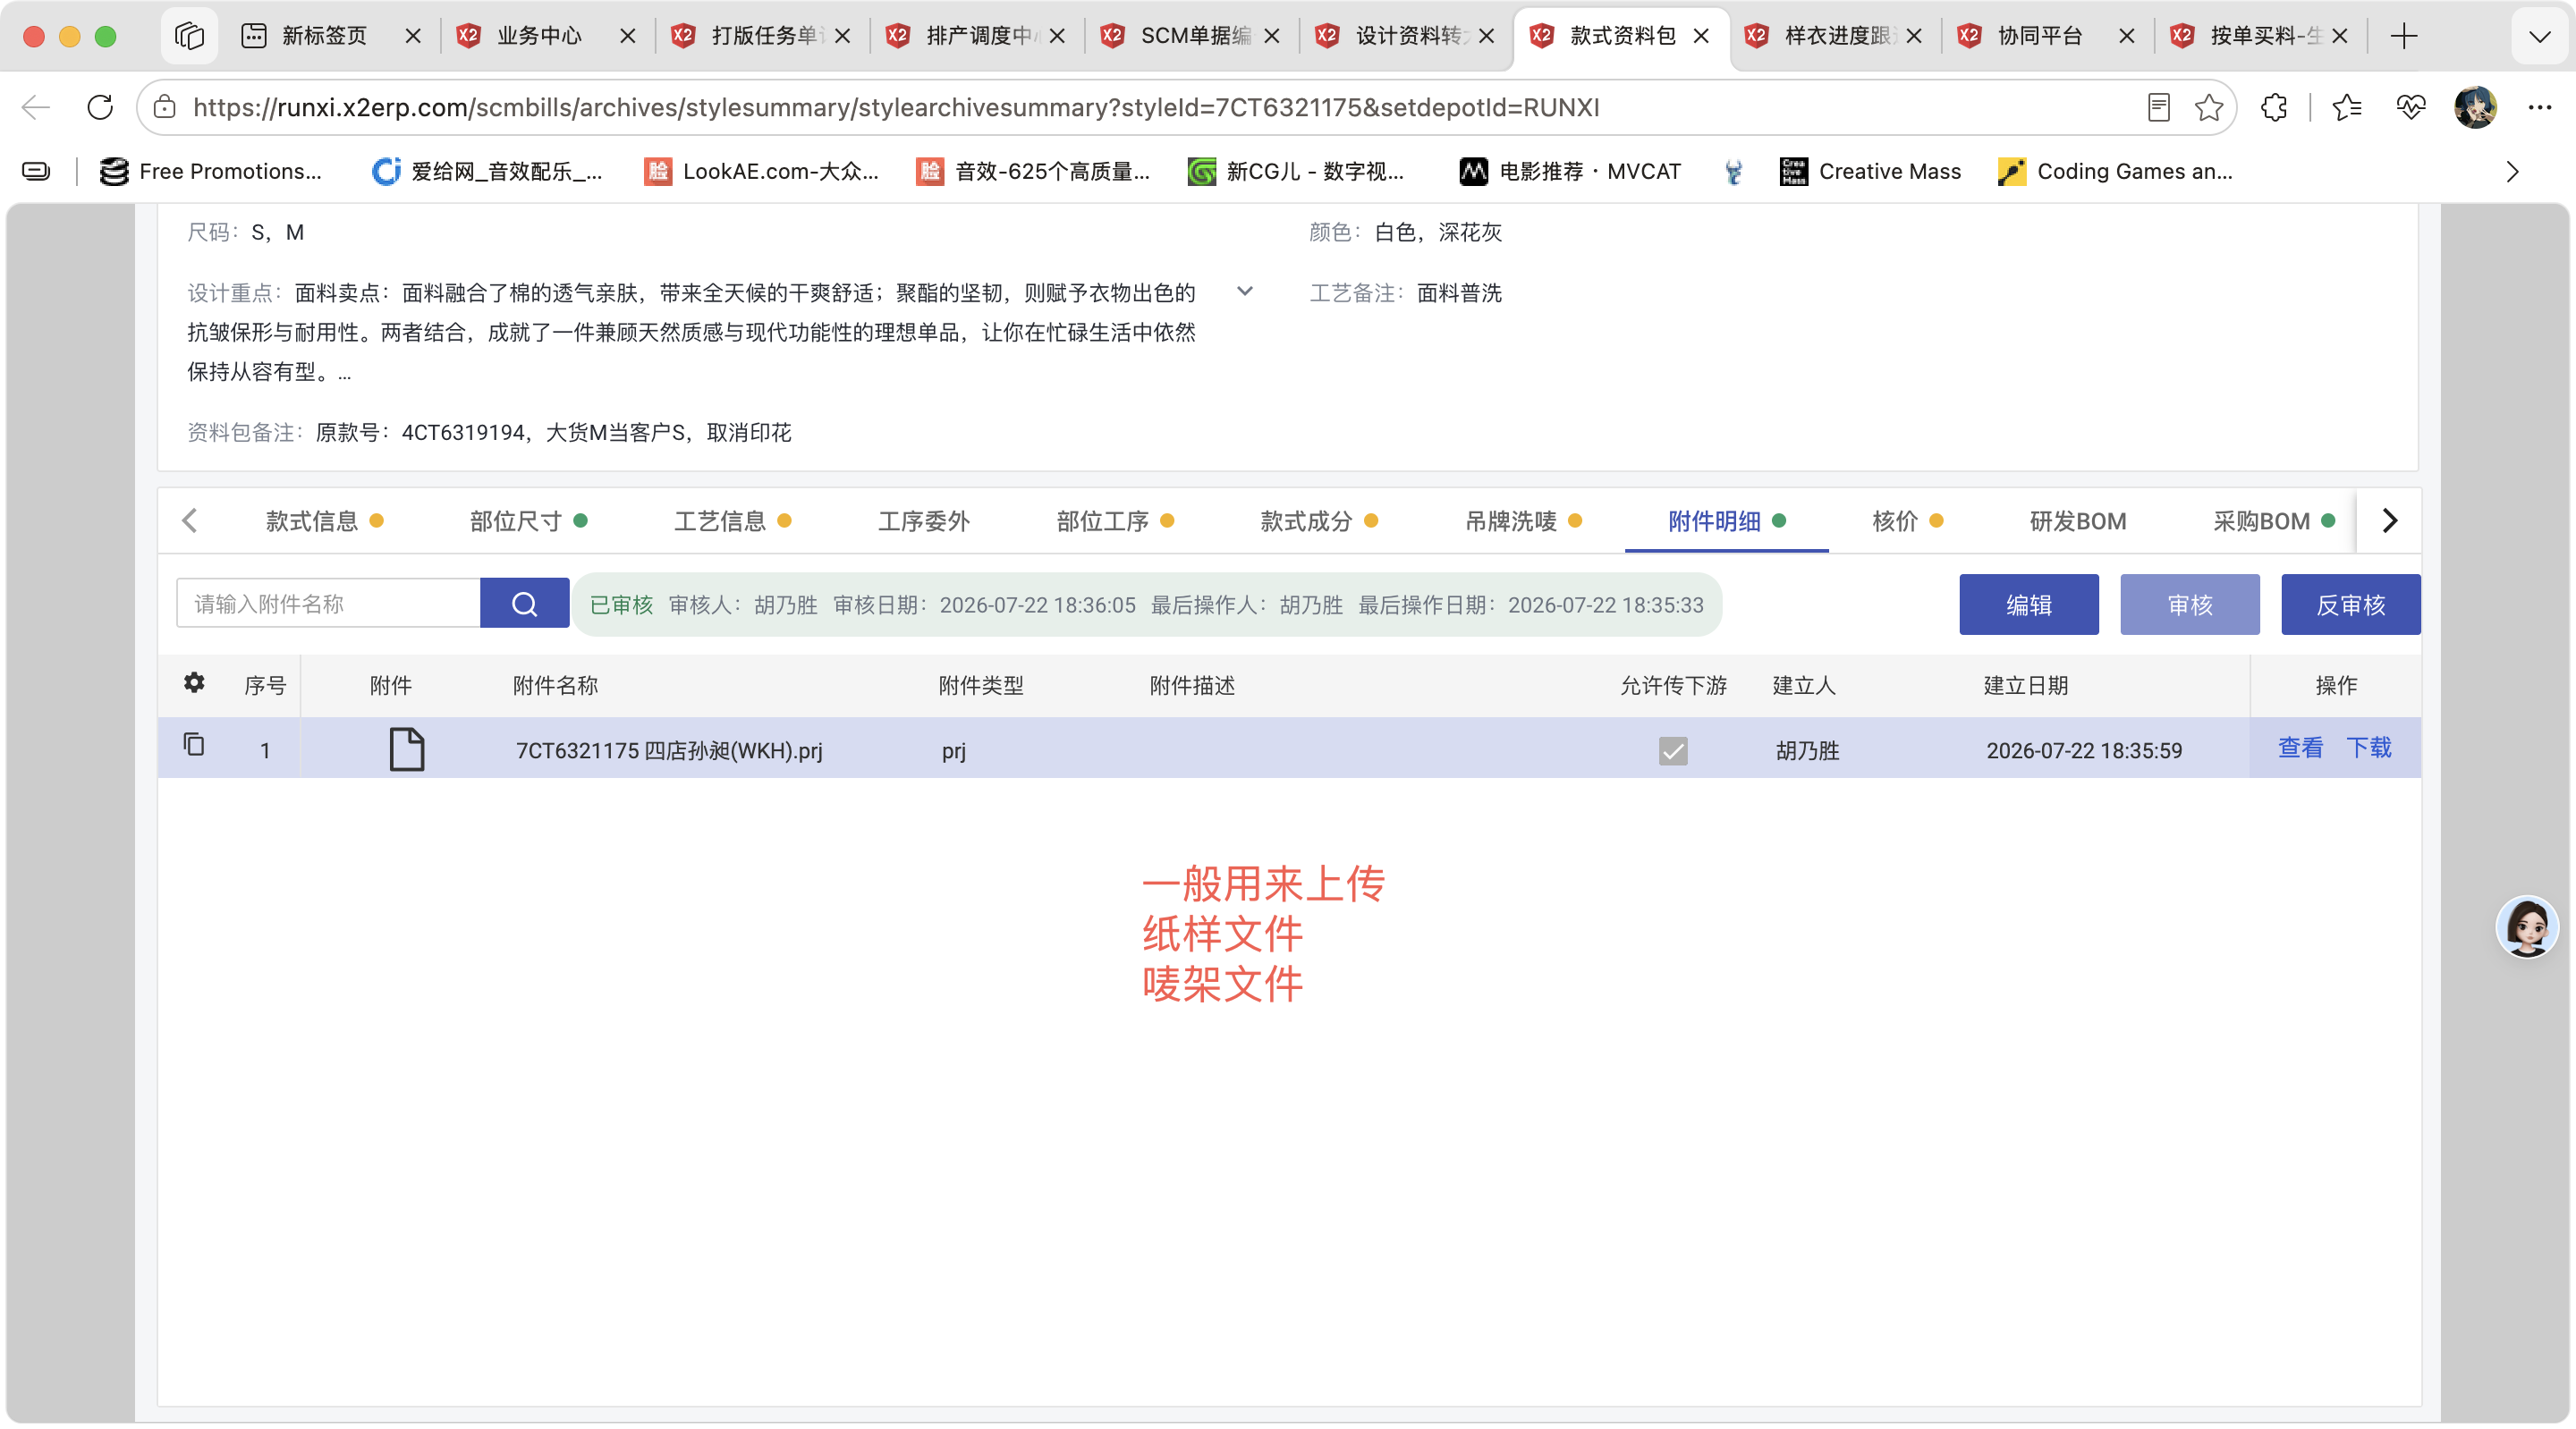The height and width of the screenshot is (1429, 2576).
Task: Reload the page with the refresh icon
Action: [100, 107]
